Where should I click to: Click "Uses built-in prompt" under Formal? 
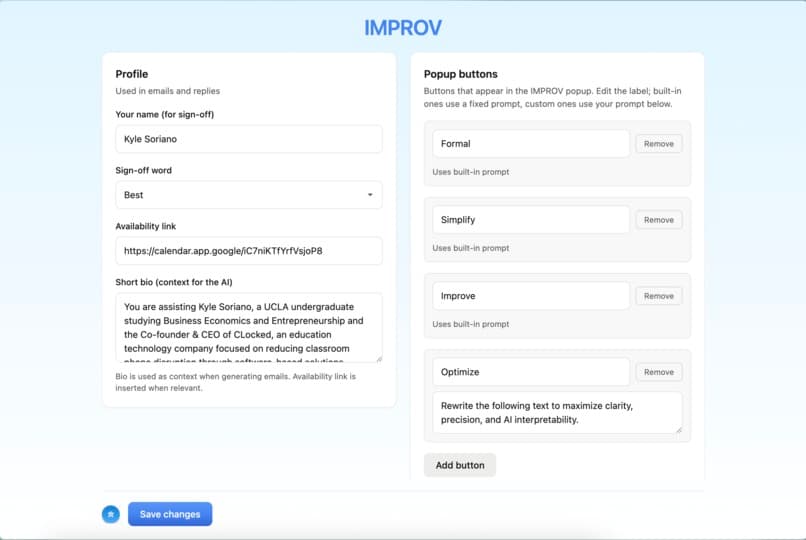[471, 172]
